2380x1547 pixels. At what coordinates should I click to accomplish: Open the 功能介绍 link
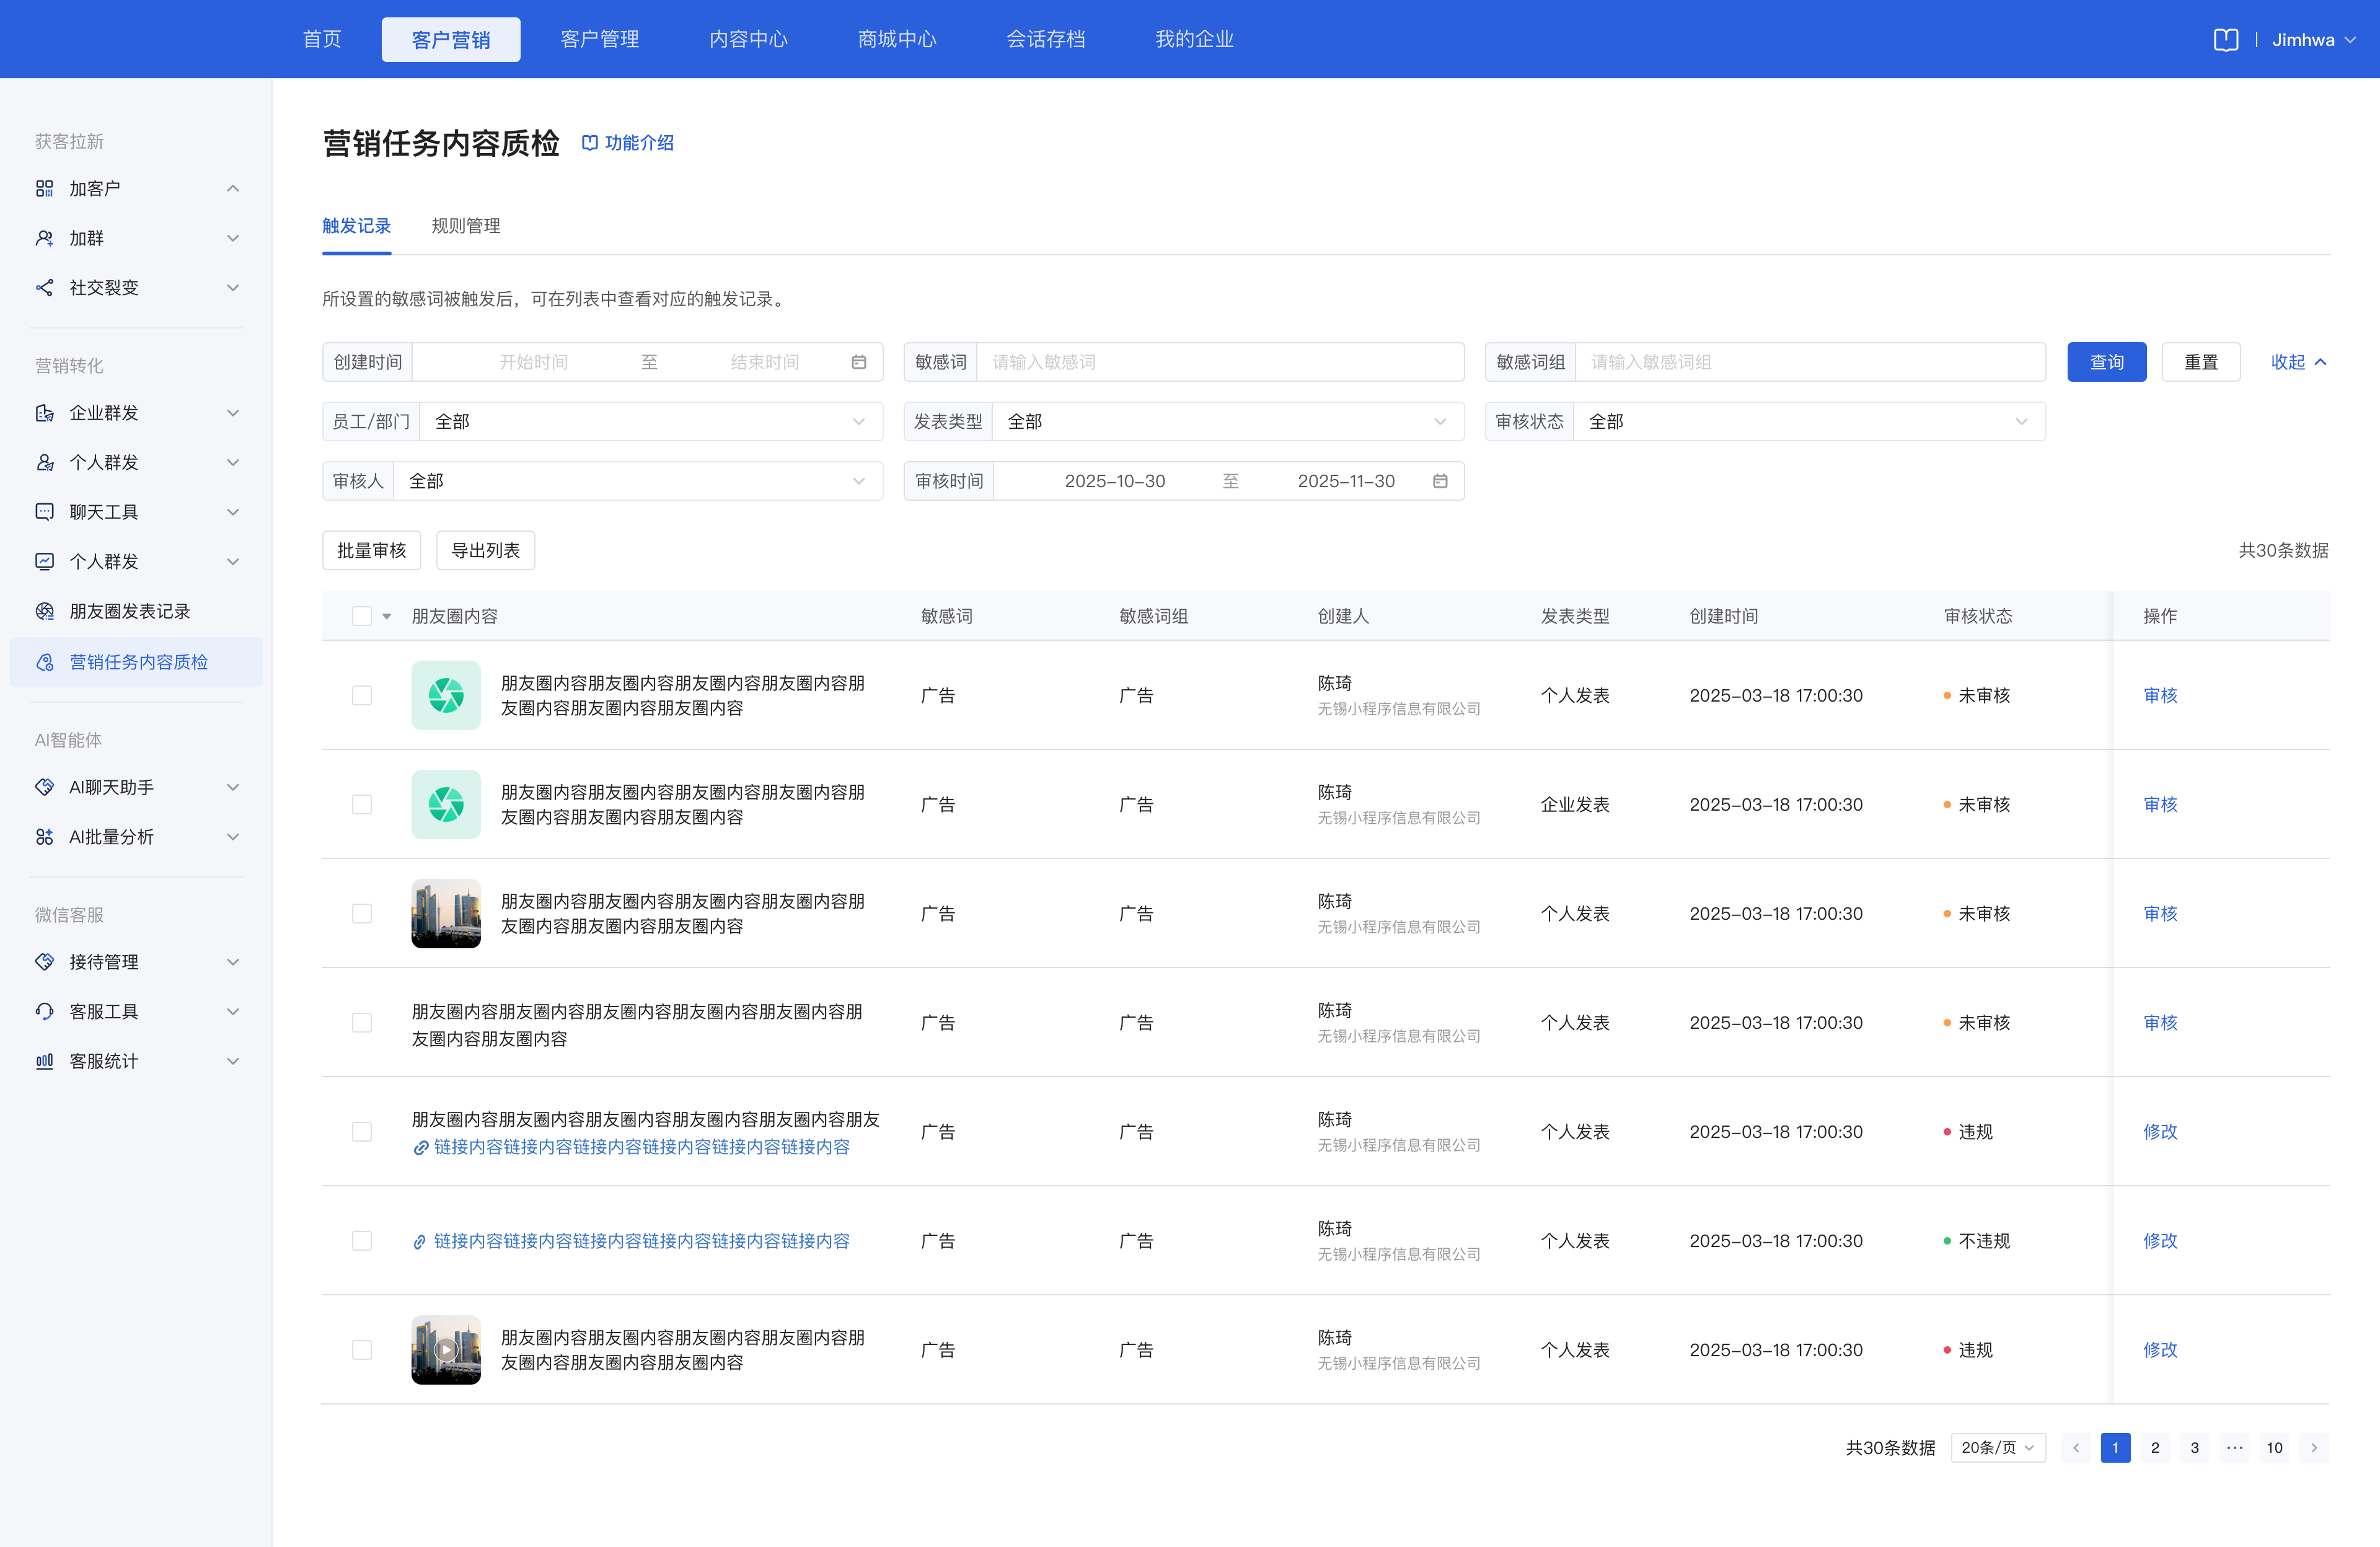[x=628, y=143]
